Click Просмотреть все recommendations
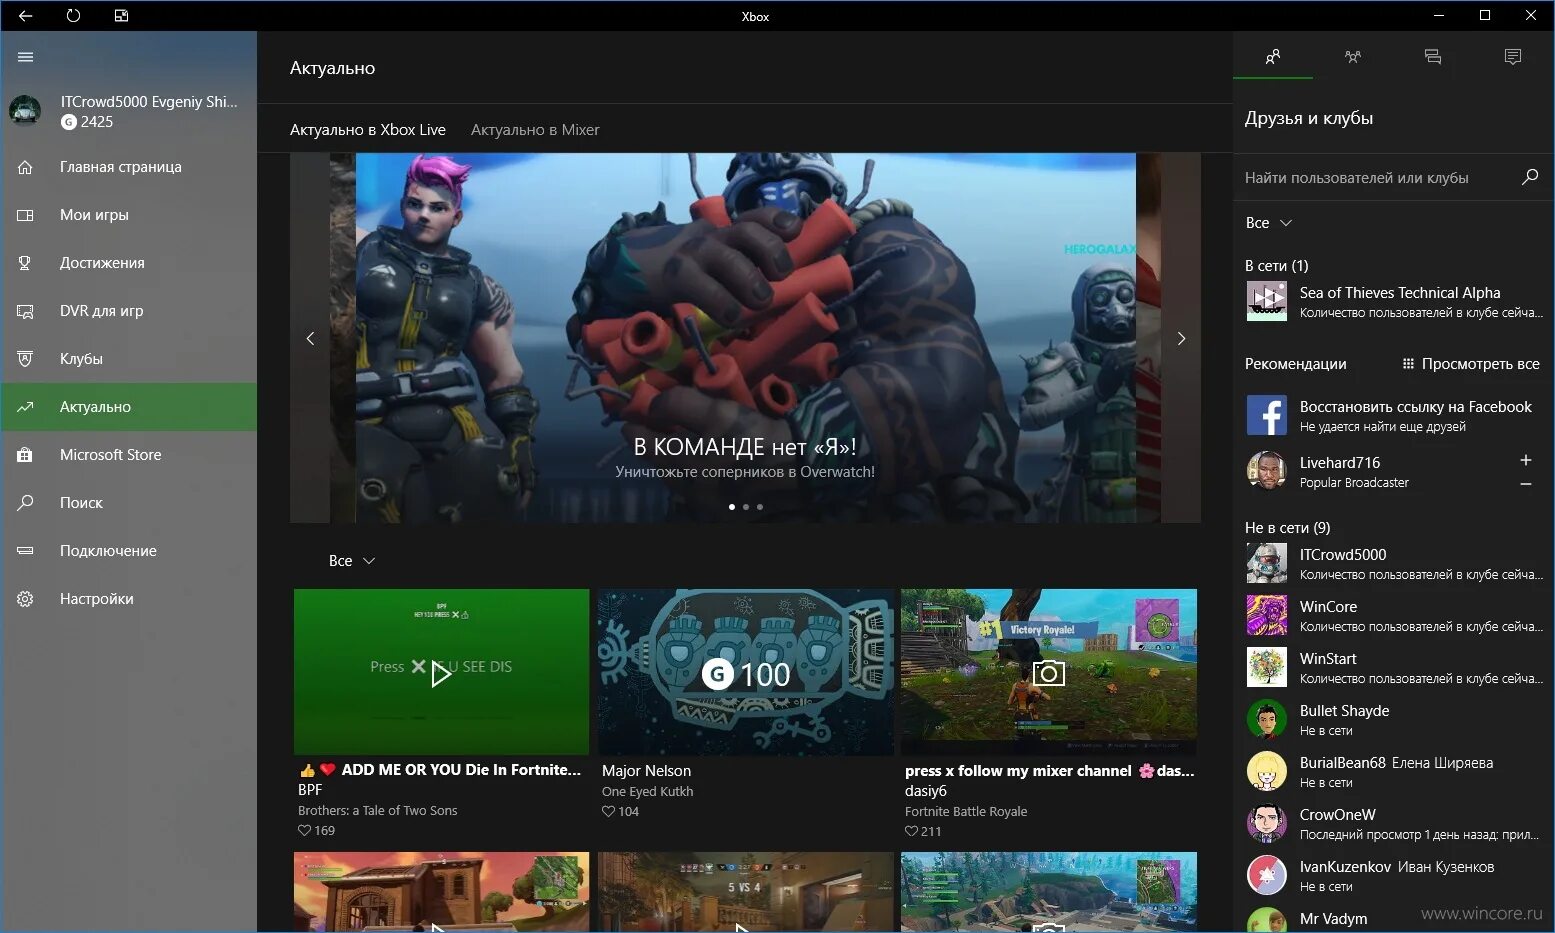Viewport: 1555px width, 933px height. 1471,364
